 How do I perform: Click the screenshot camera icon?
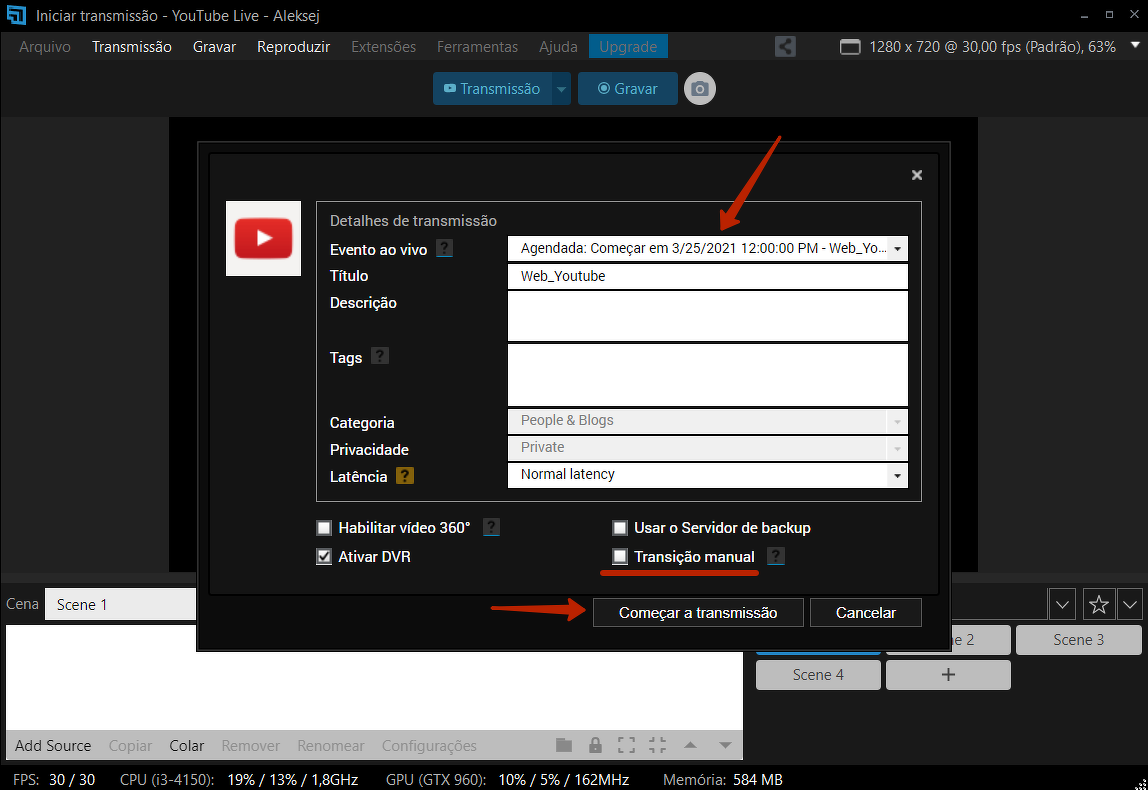point(700,89)
